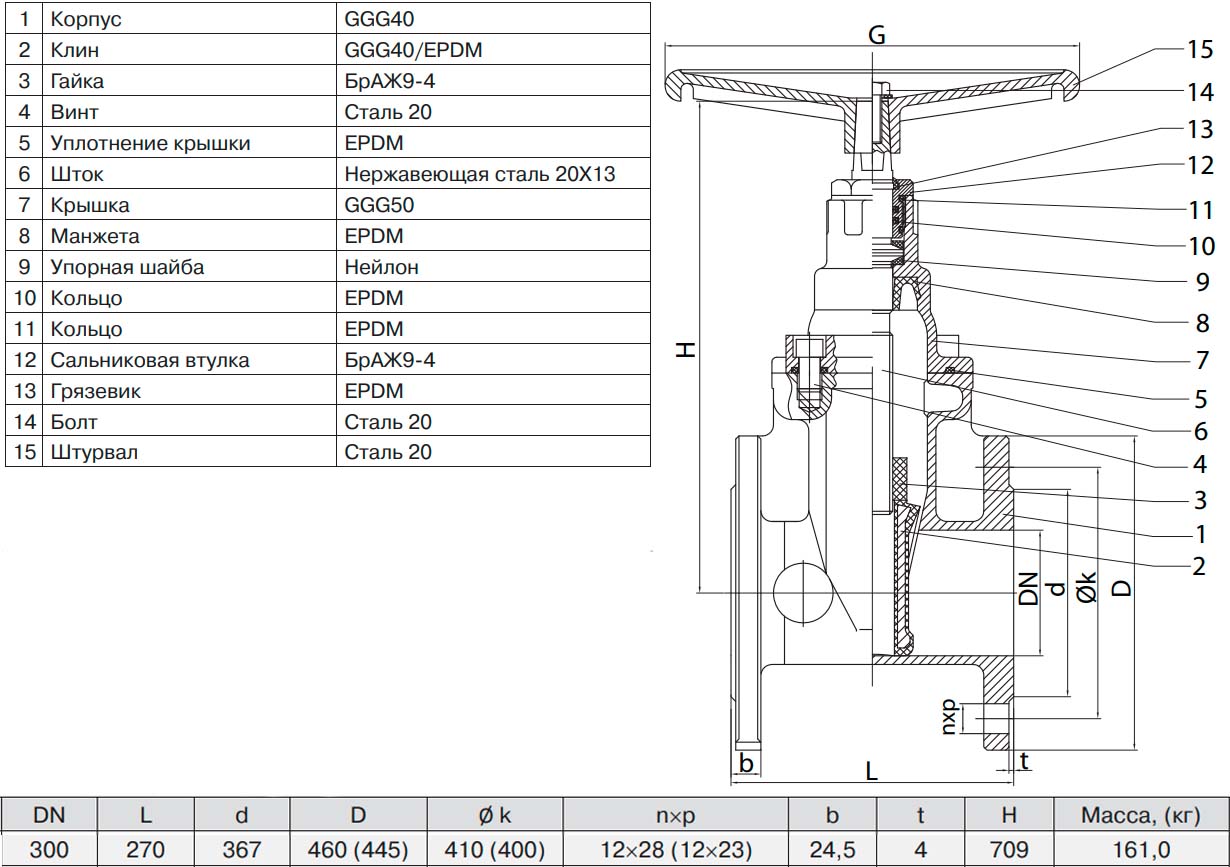Select the H dimension label on the drawing
Screen dimensions: 1230x867
tap(685, 348)
